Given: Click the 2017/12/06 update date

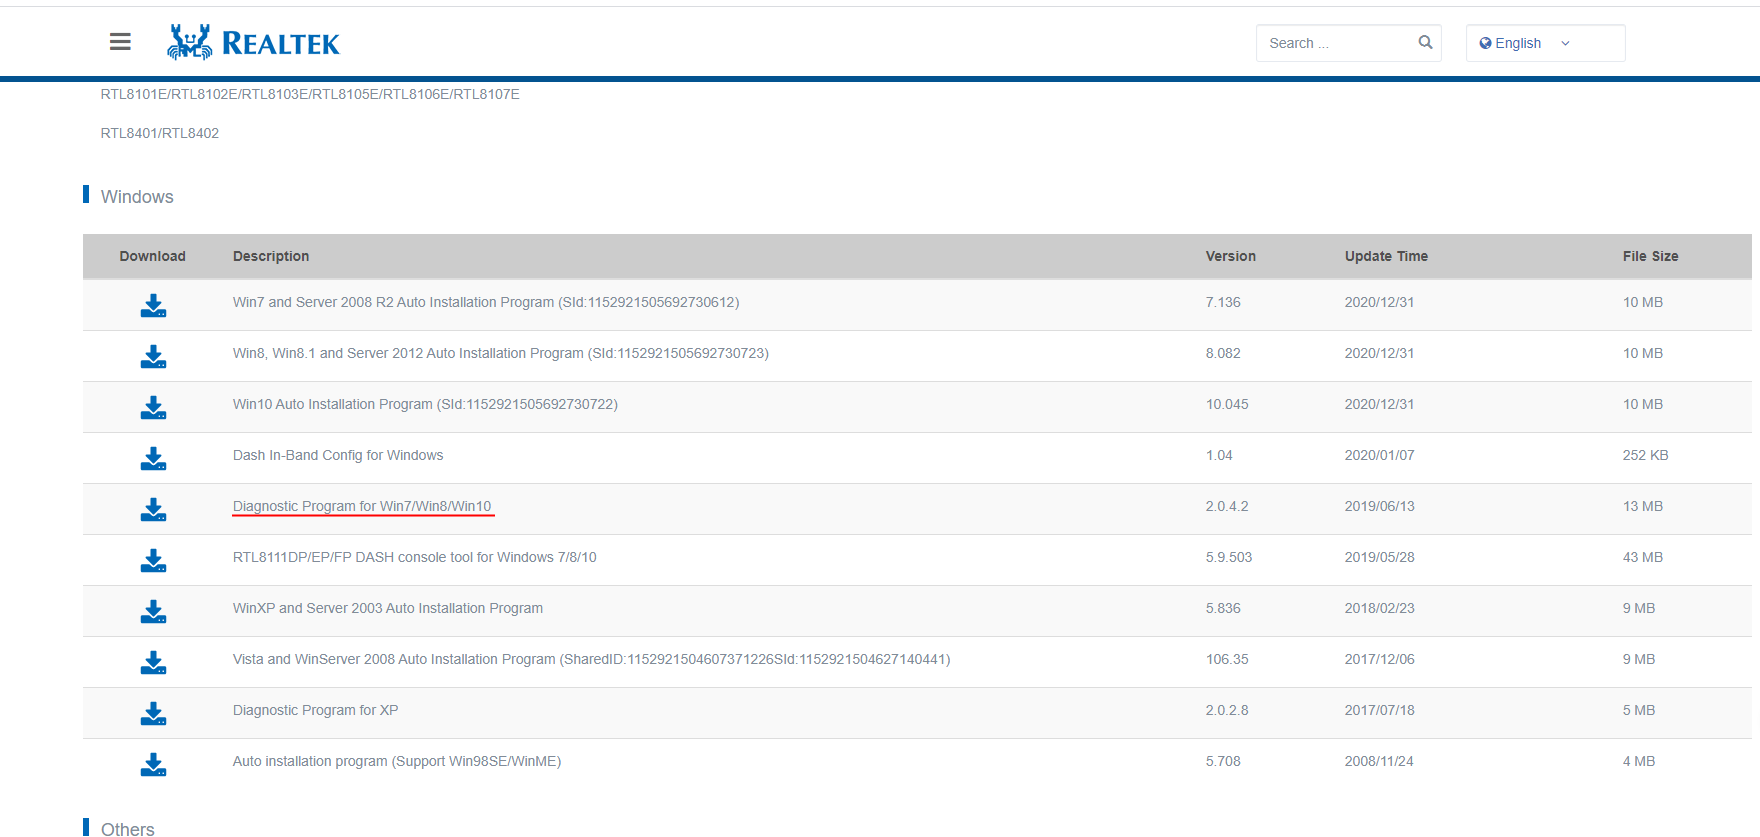Looking at the screenshot, I should 1380,659.
